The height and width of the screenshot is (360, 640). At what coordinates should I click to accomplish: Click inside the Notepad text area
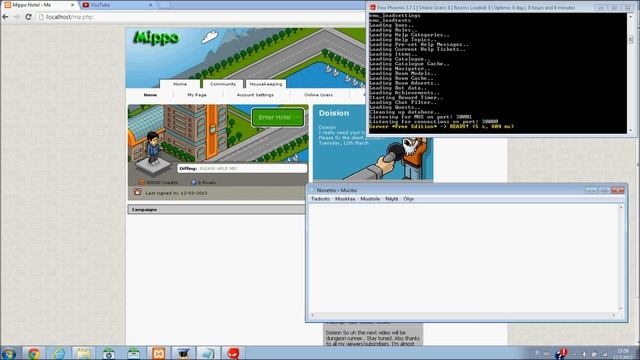coord(463,258)
